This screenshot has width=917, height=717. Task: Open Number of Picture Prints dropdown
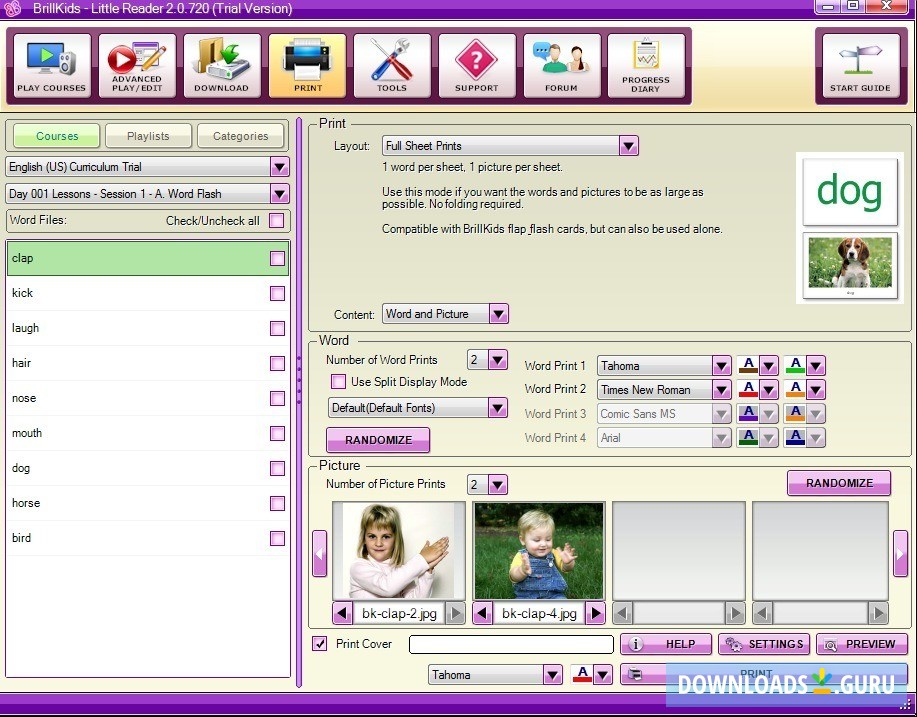[x=498, y=484]
